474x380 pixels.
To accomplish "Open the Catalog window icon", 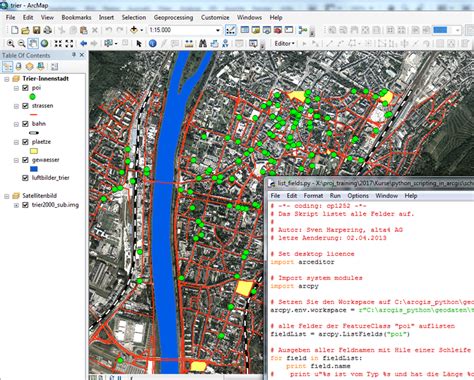I will click(x=256, y=30).
